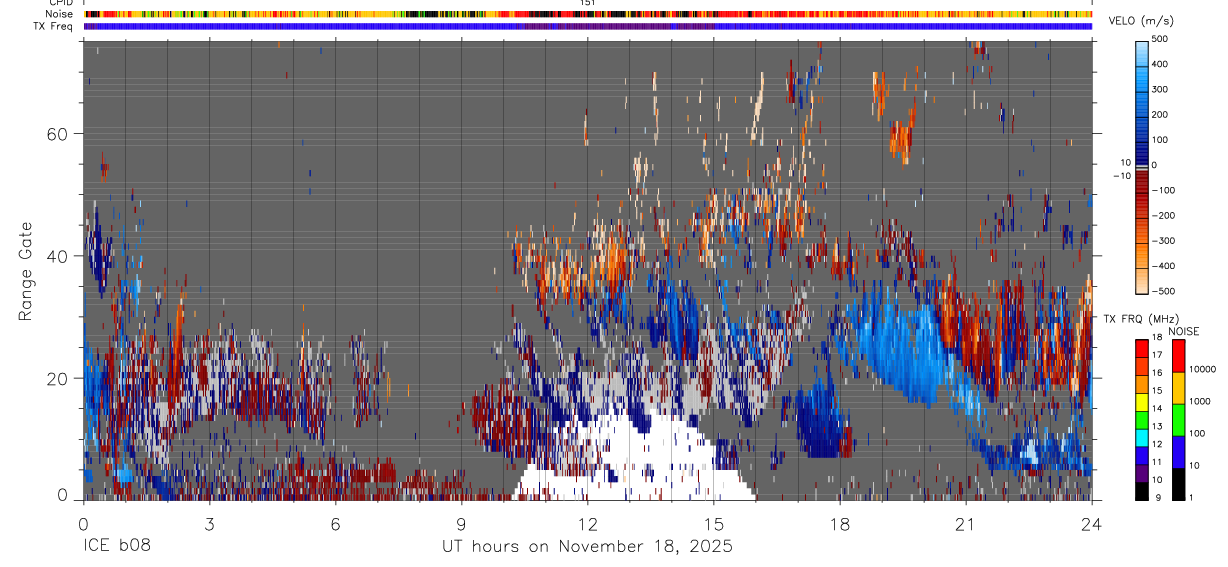Click the yellow-orange NOISE legend segment
This screenshot has height=567, width=1228.
pos(1179,388)
